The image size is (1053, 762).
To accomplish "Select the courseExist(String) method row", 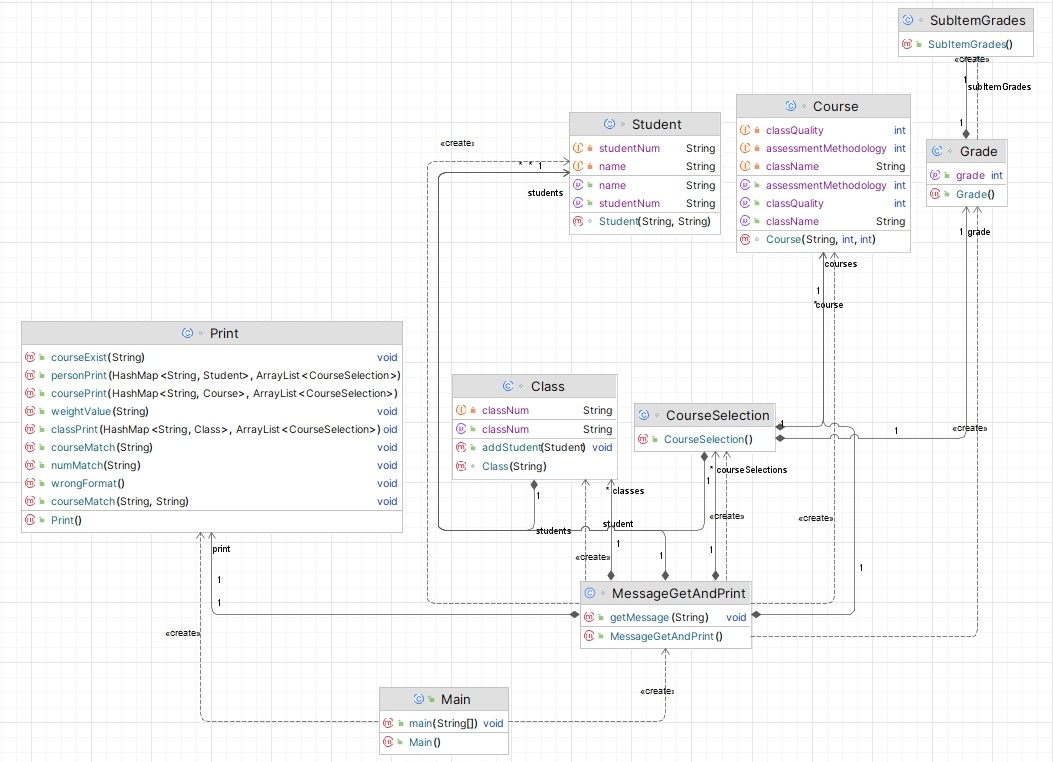I will 97,357.
